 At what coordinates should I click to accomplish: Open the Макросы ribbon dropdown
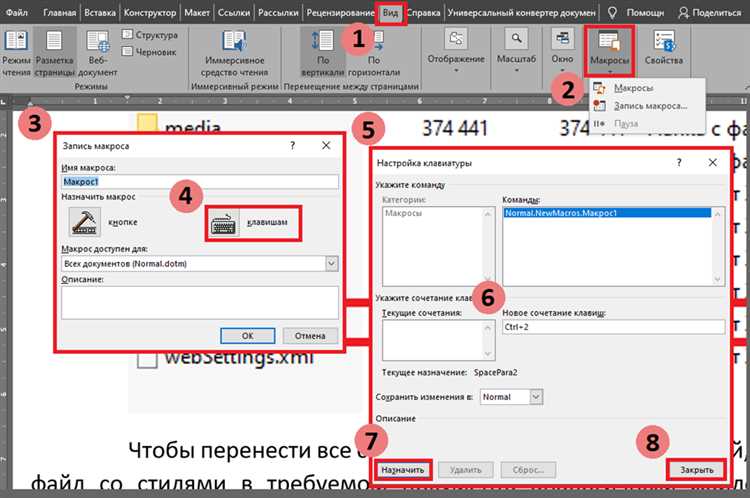(609, 50)
